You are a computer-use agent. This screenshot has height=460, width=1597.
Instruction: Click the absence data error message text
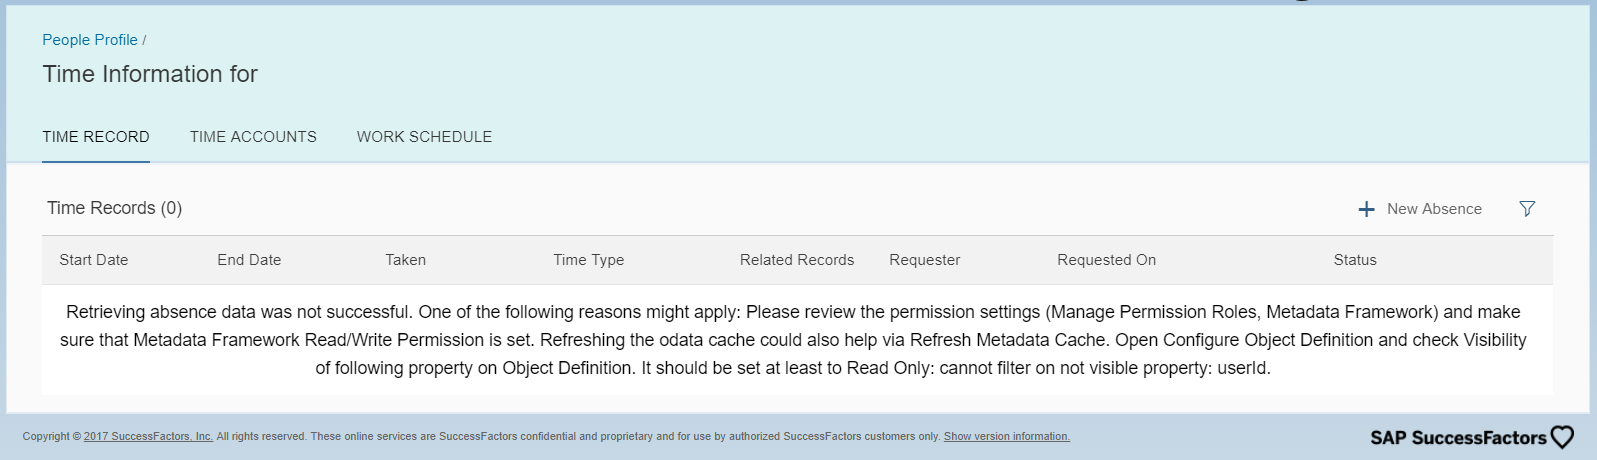[793, 340]
